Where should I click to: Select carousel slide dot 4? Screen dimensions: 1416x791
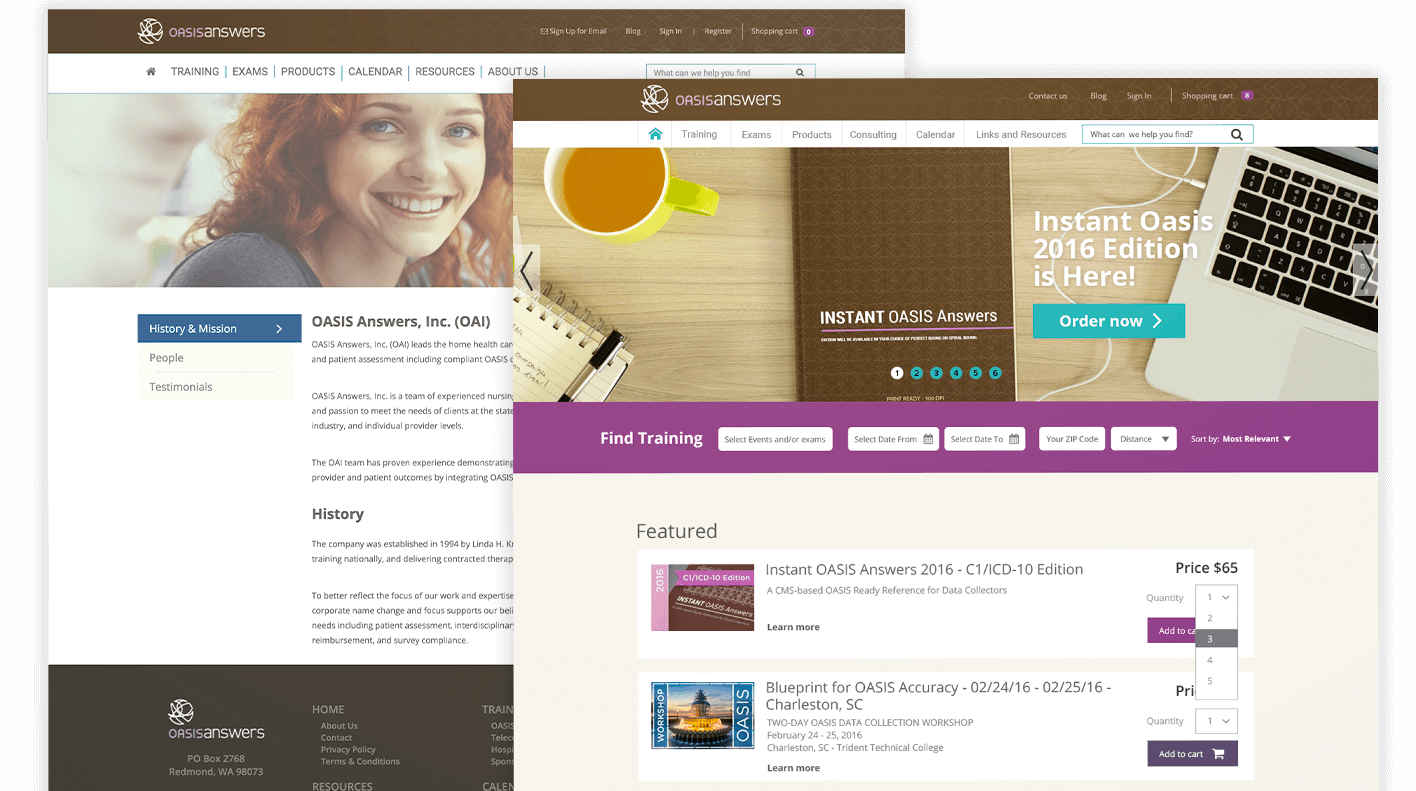(x=956, y=373)
